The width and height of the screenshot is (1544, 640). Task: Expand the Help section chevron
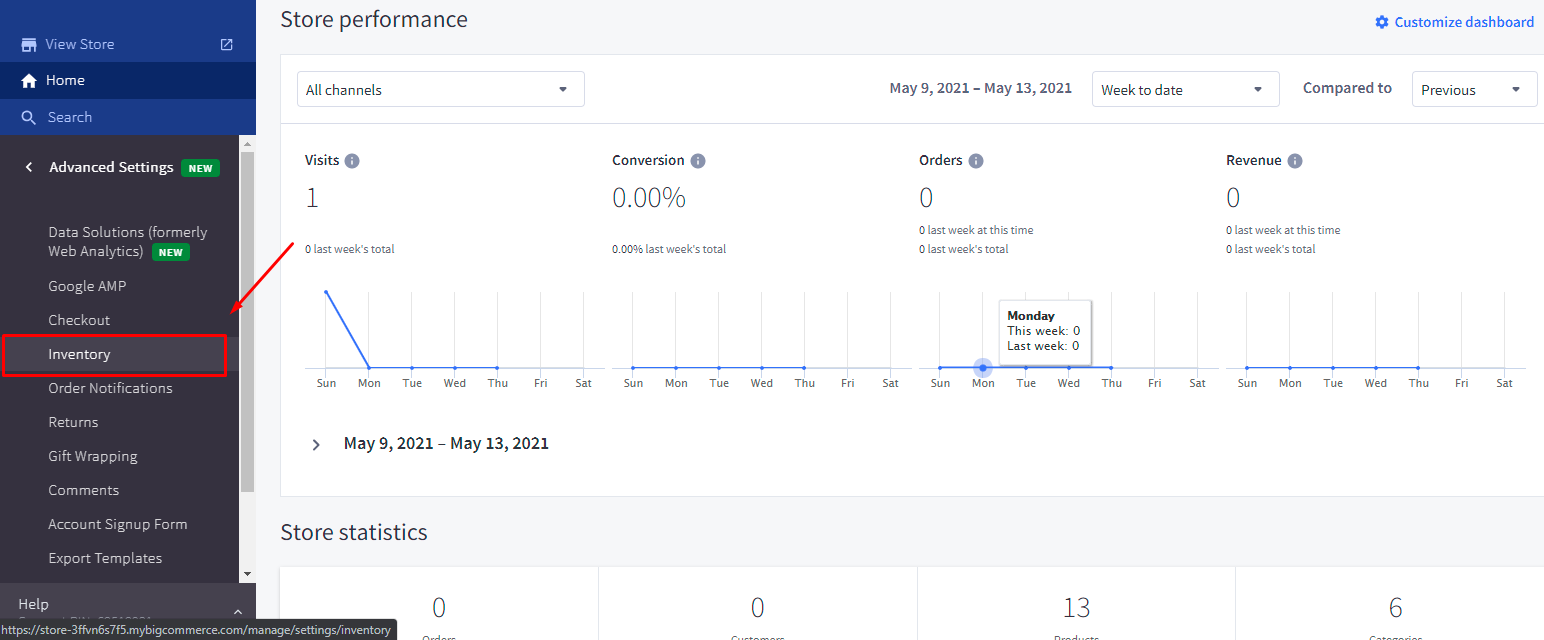pyautogui.click(x=237, y=611)
